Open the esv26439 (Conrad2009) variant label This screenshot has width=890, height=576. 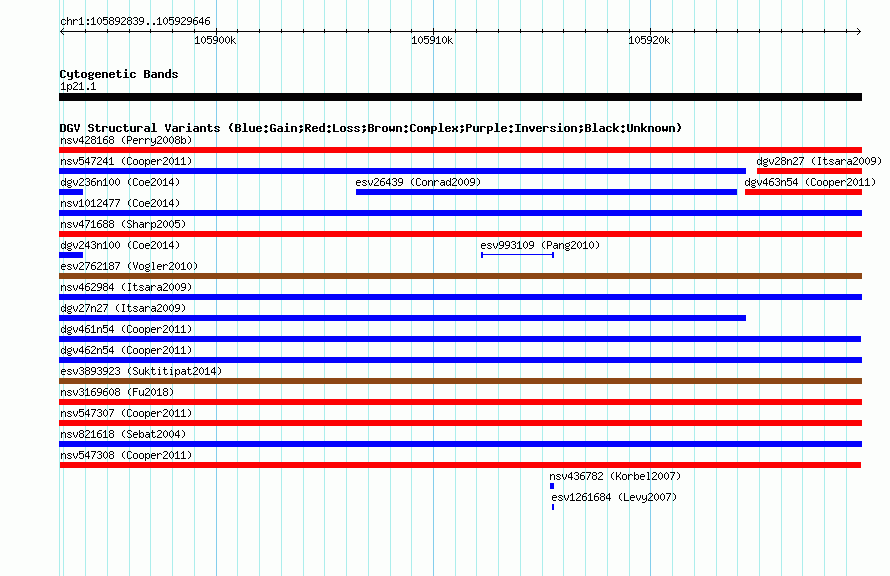418,182
